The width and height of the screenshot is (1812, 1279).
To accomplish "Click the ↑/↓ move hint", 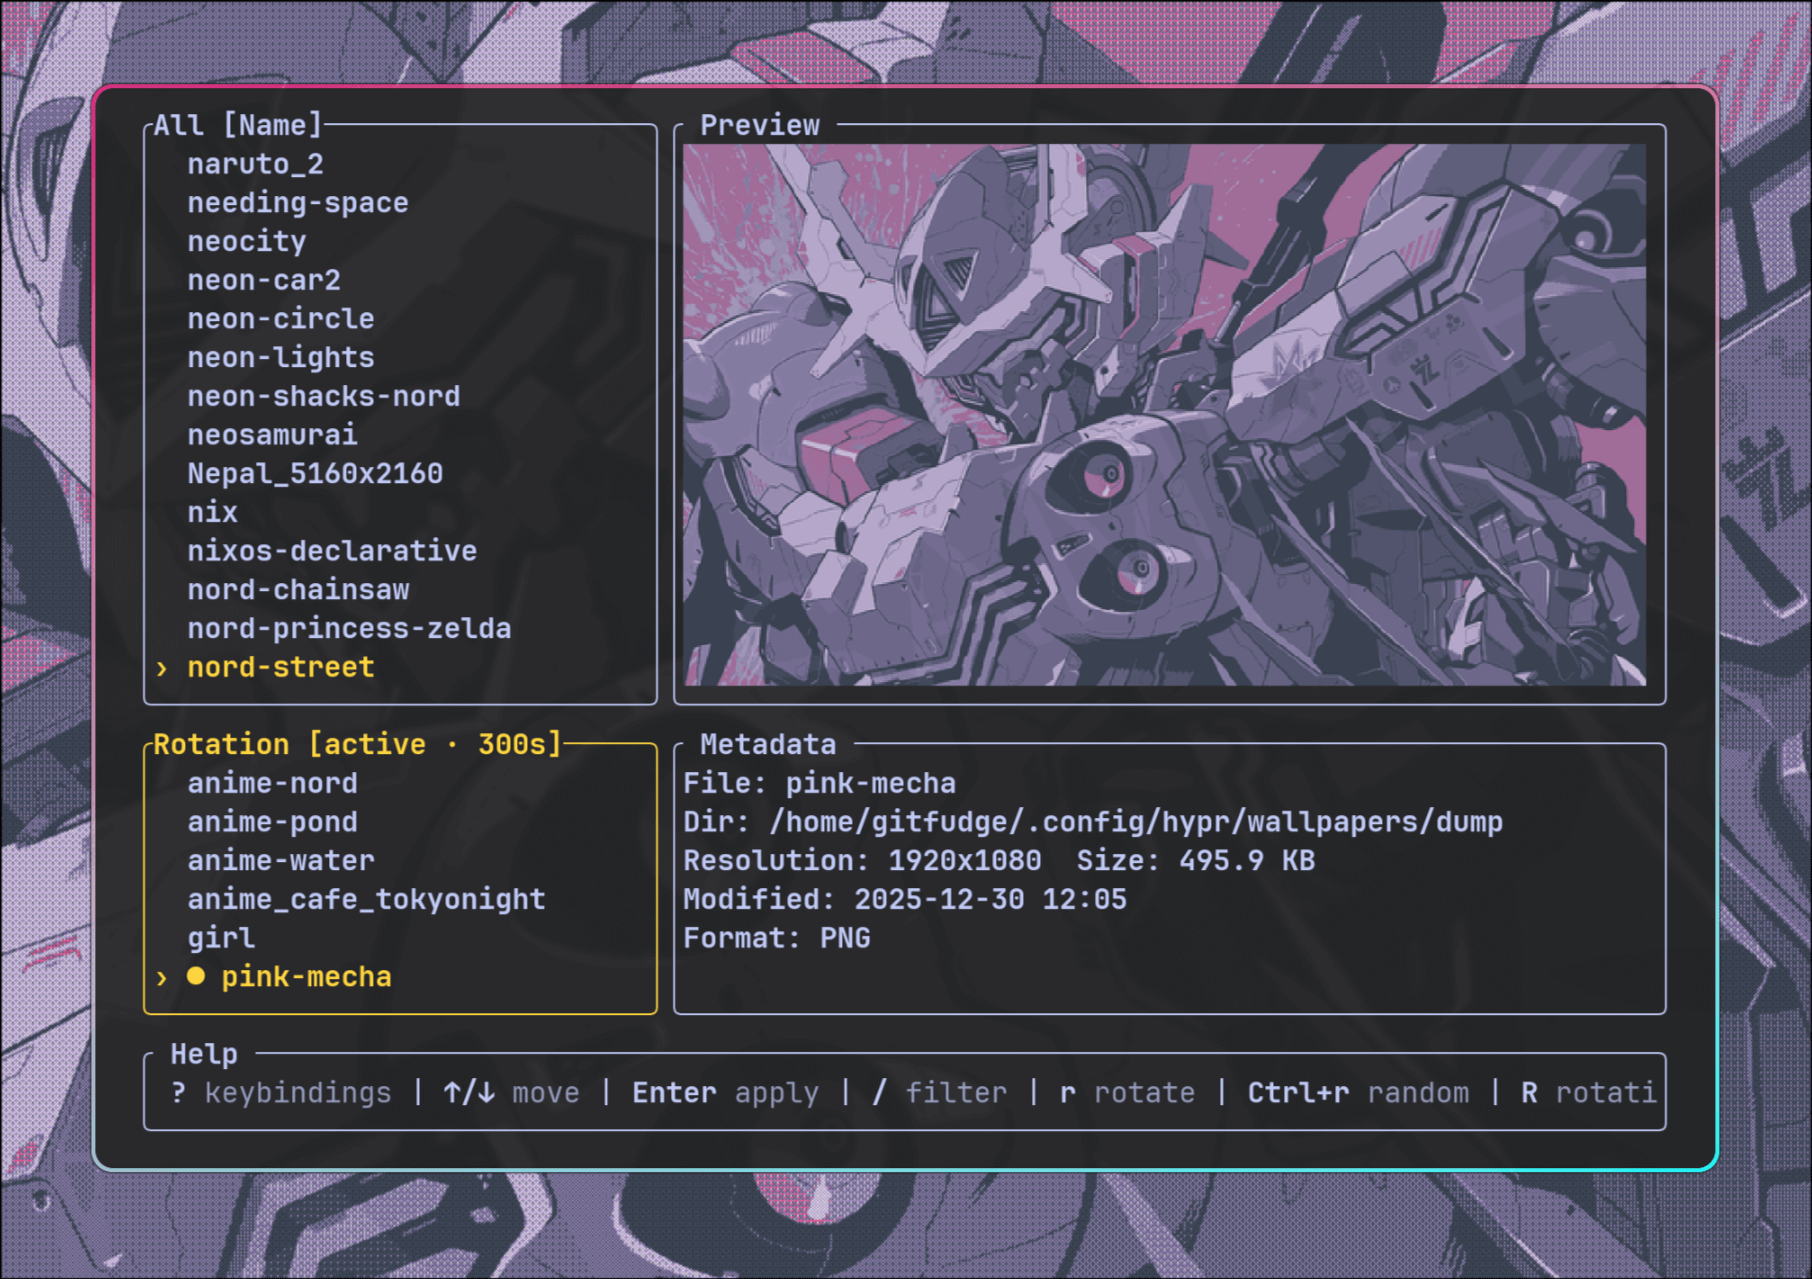I will click(x=512, y=1093).
